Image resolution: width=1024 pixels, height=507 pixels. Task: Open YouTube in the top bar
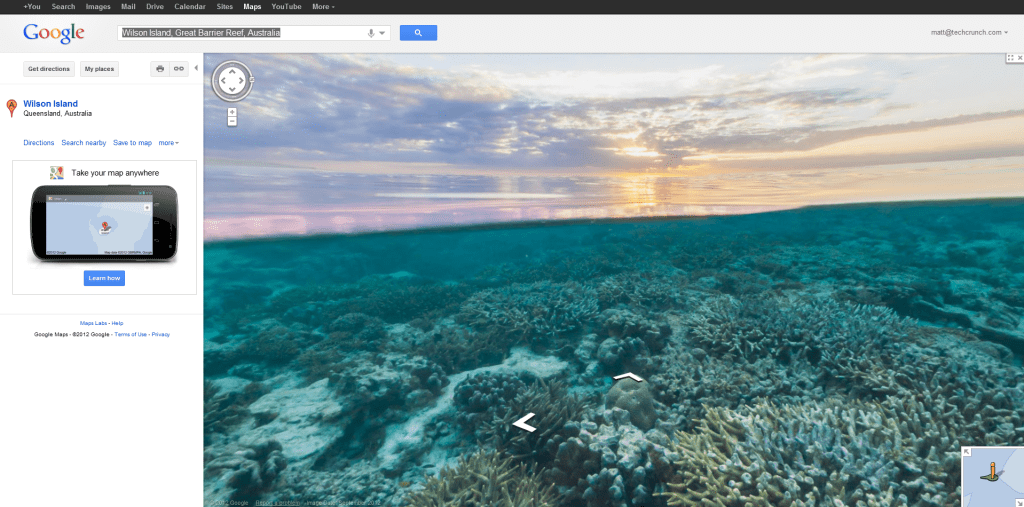[287, 7]
